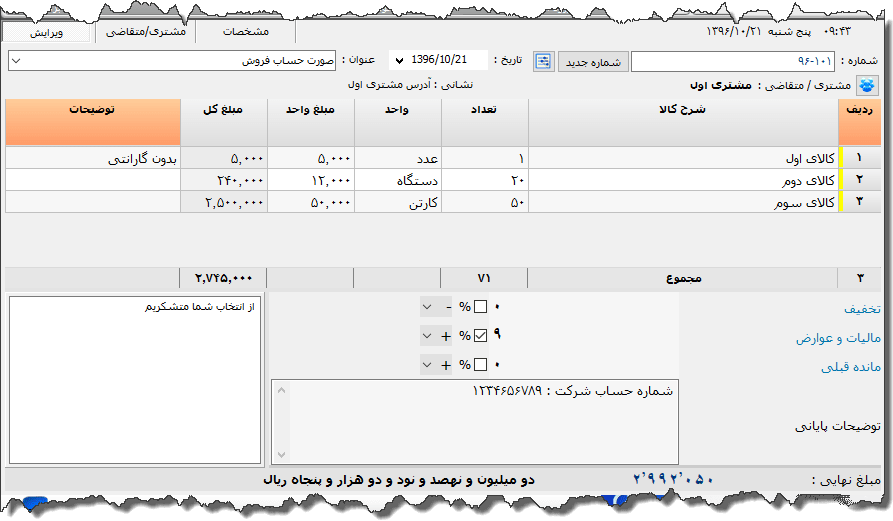Click the tax percent value ۹
This screenshot has height=521, width=893.
497,335
